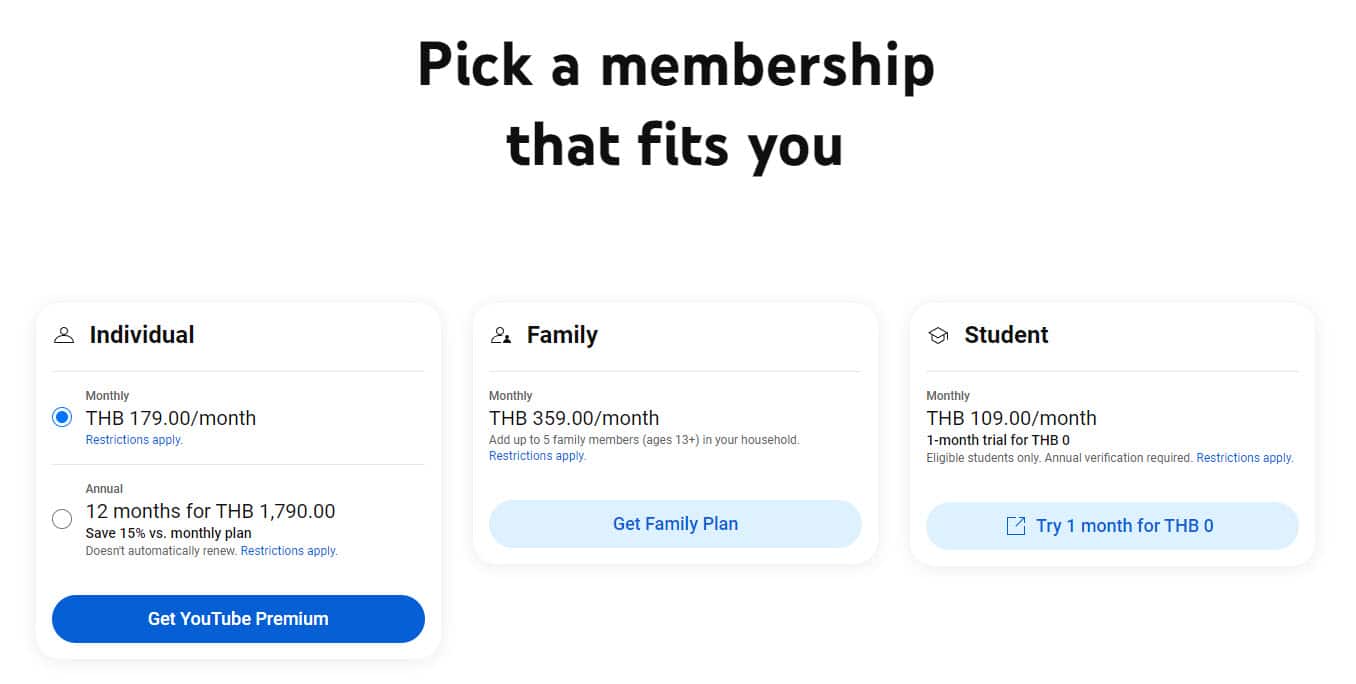The height and width of the screenshot is (684, 1356).
Task: Click the Get Family Plan button
Action: pos(675,524)
